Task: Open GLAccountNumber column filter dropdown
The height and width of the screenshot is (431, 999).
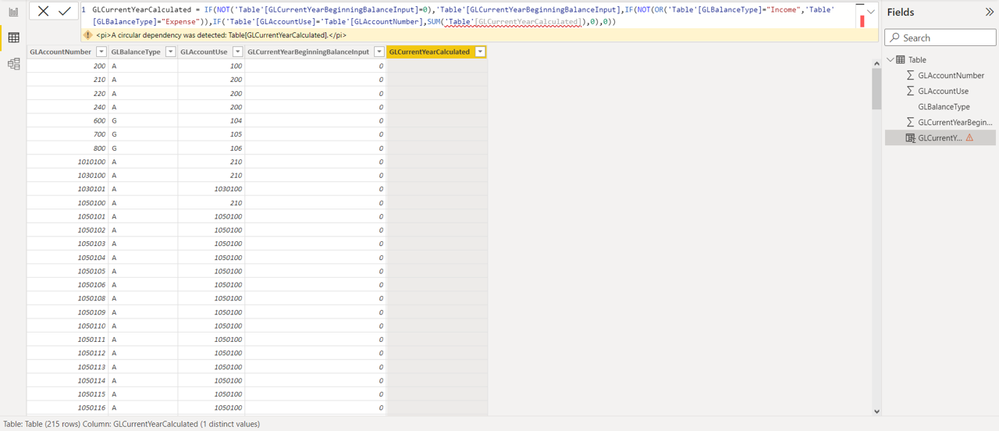Action: (x=101, y=52)
